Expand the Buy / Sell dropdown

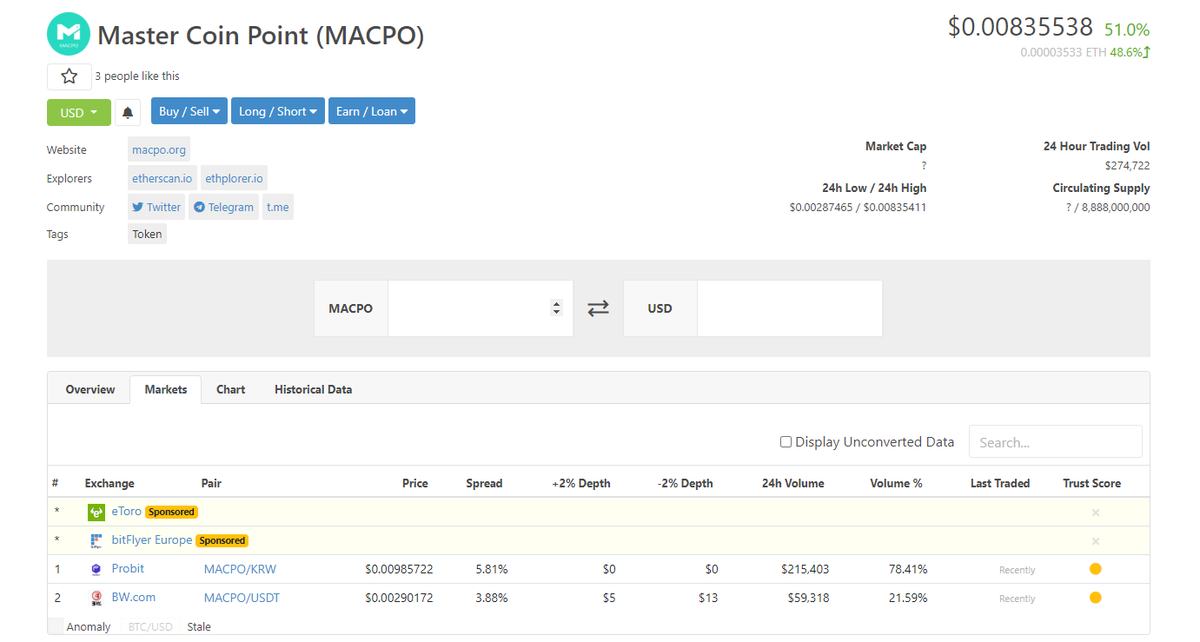(190, 111)
